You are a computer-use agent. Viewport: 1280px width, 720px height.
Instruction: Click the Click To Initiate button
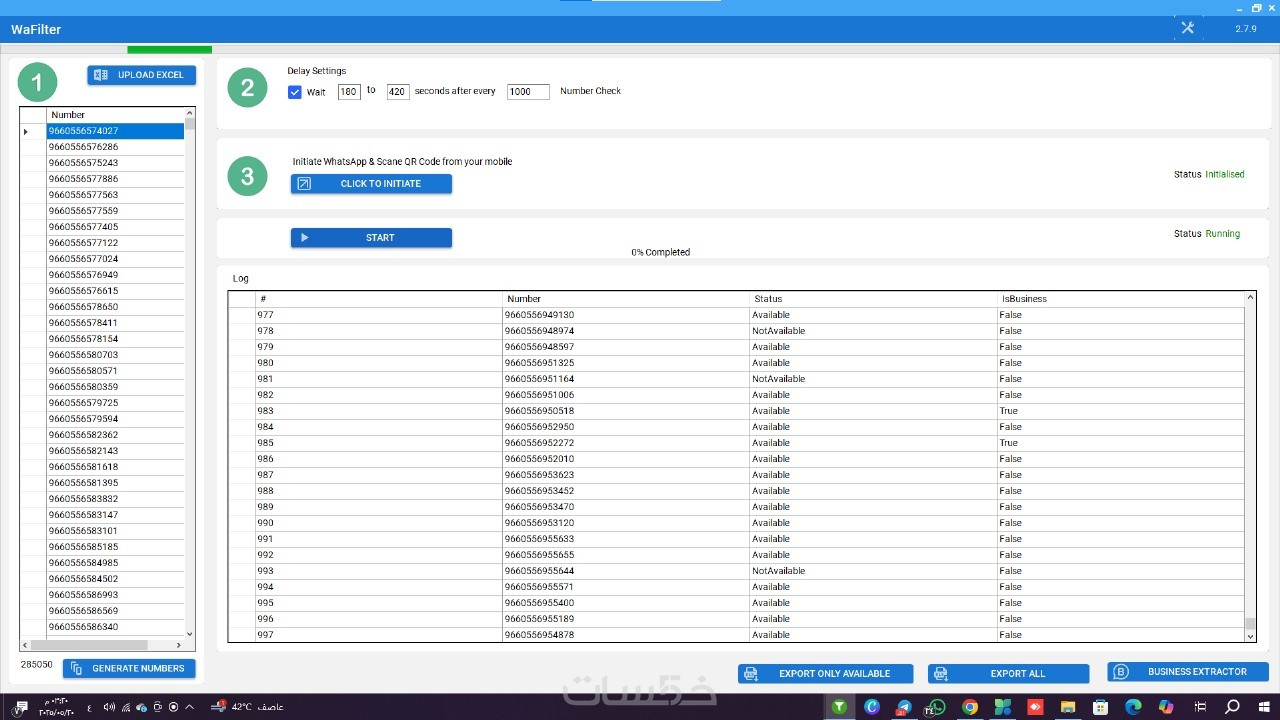tap(371, 184)
